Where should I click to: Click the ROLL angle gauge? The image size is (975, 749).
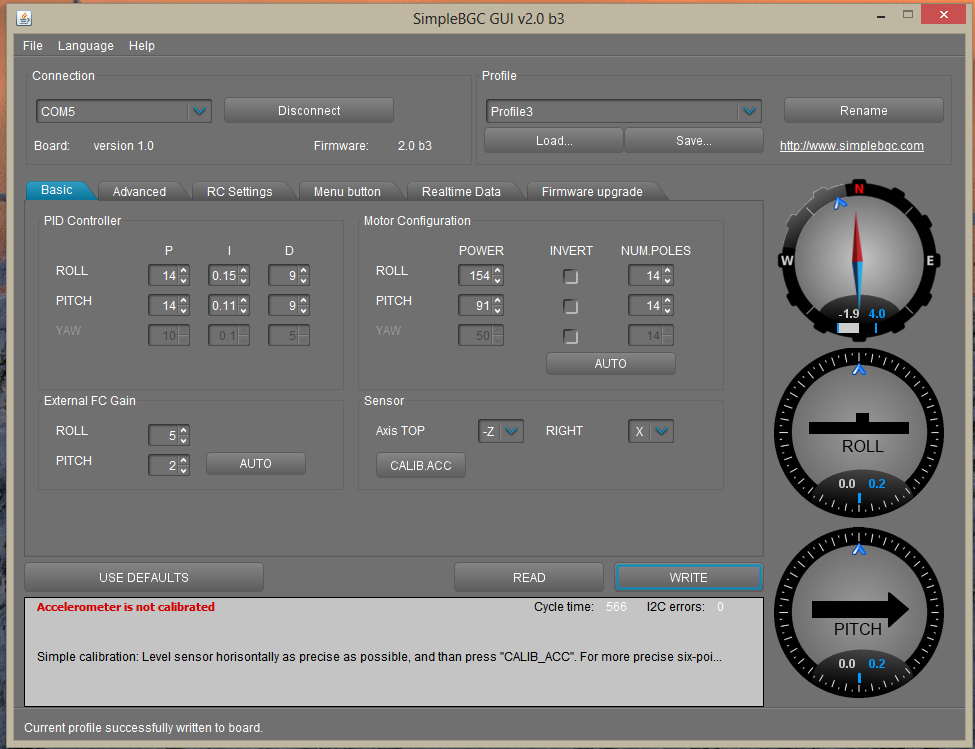pos(859,433)
